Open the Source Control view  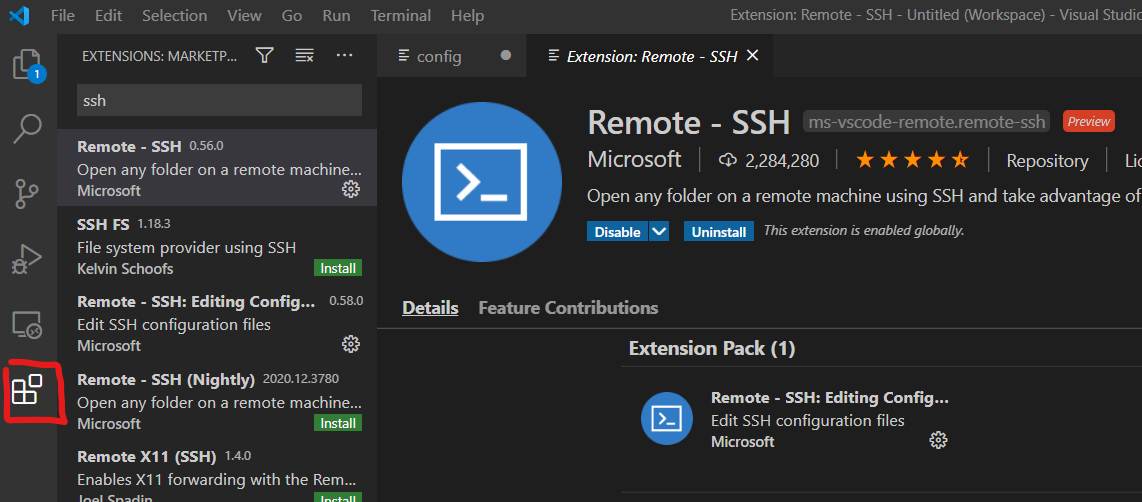click(x=28, y=194)
